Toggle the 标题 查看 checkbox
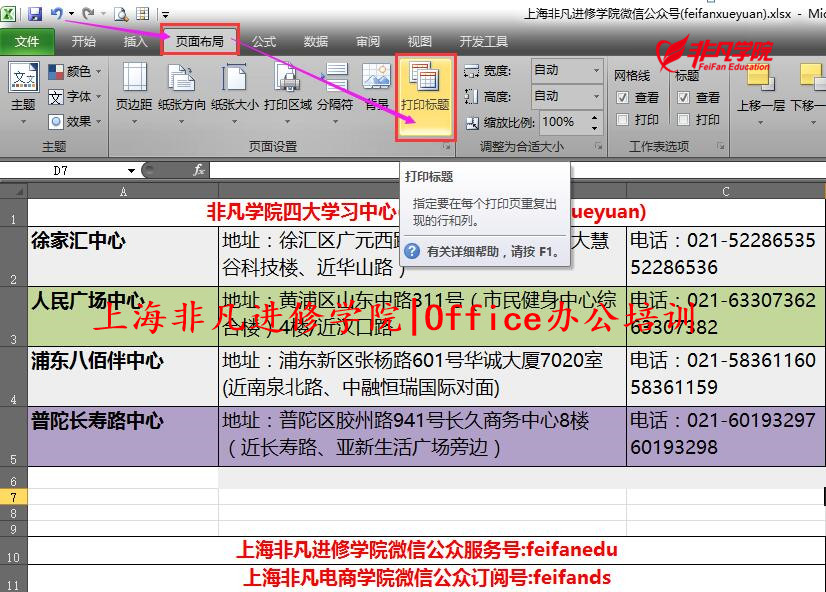 [683, 97]
